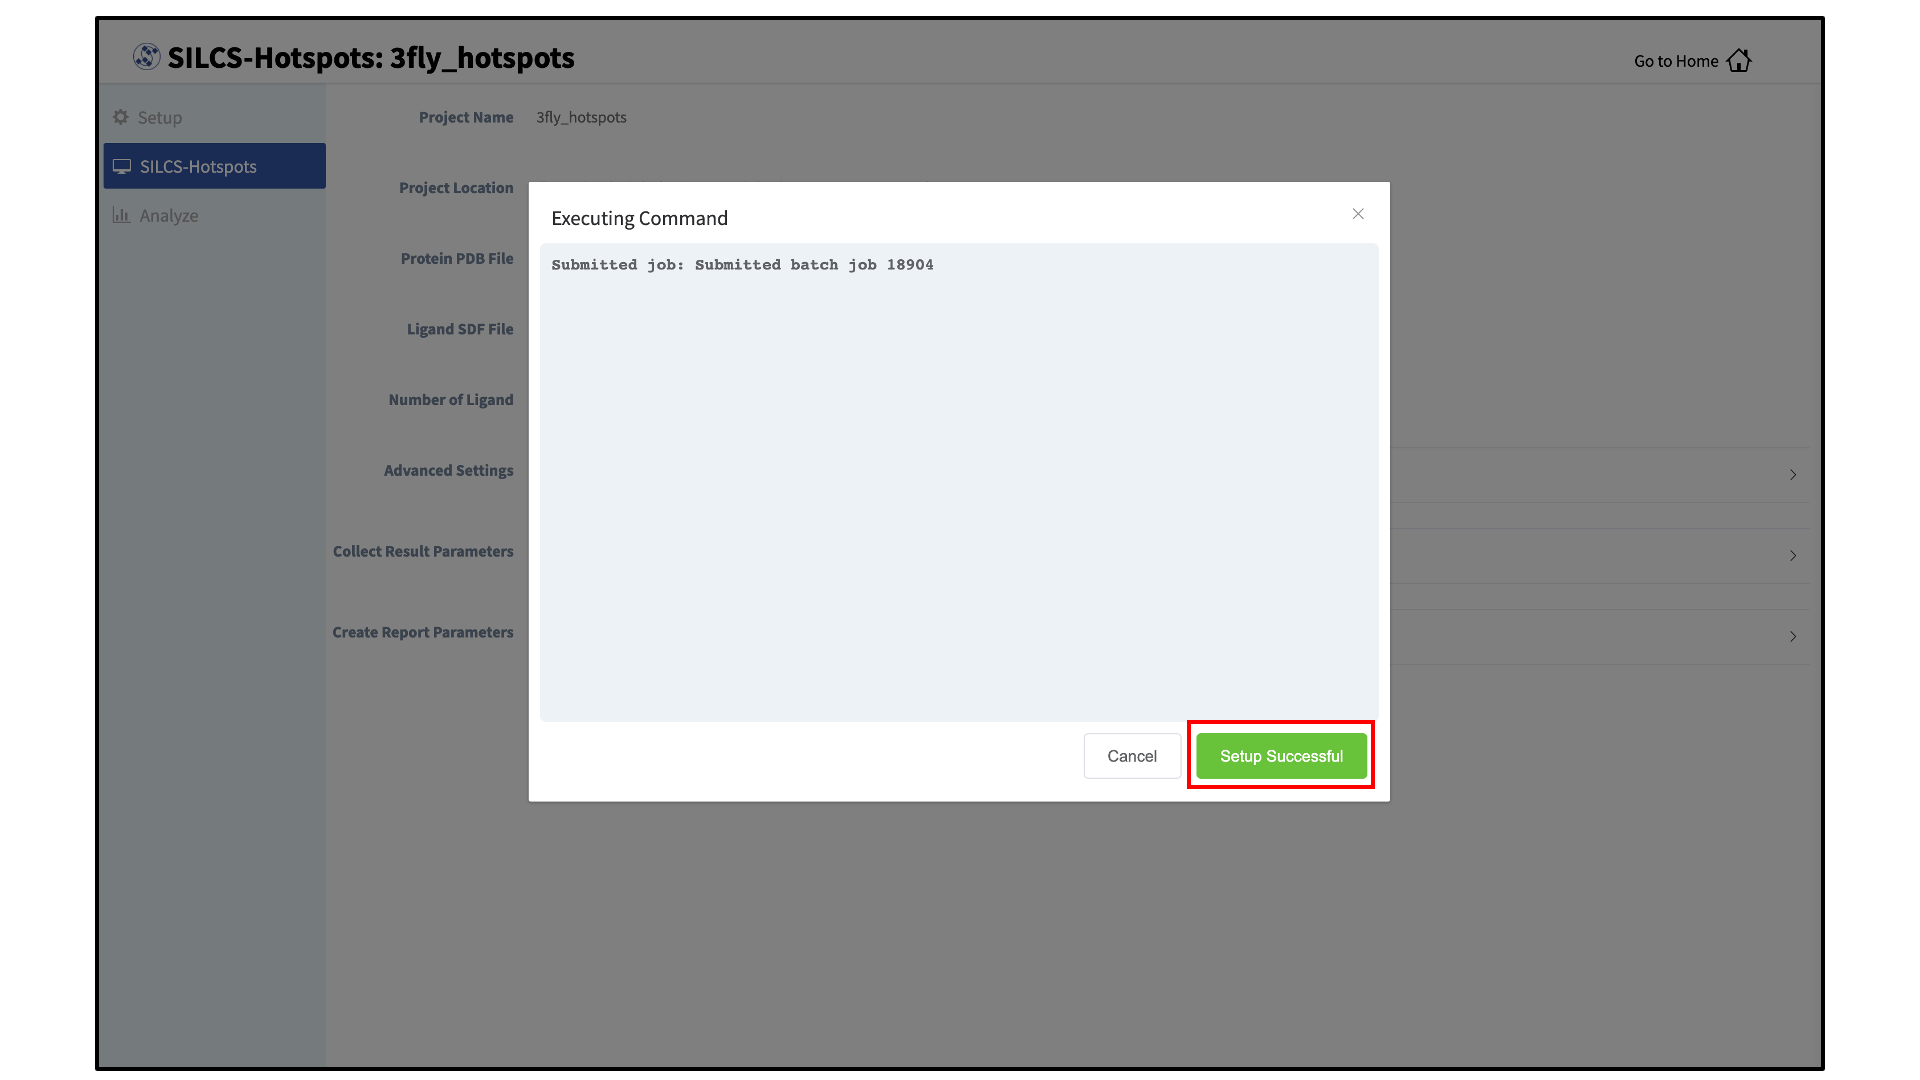Click the Create Report Parameters label
The height and width of the screenshot is (1080, 1920).
(x=423, y=632)
